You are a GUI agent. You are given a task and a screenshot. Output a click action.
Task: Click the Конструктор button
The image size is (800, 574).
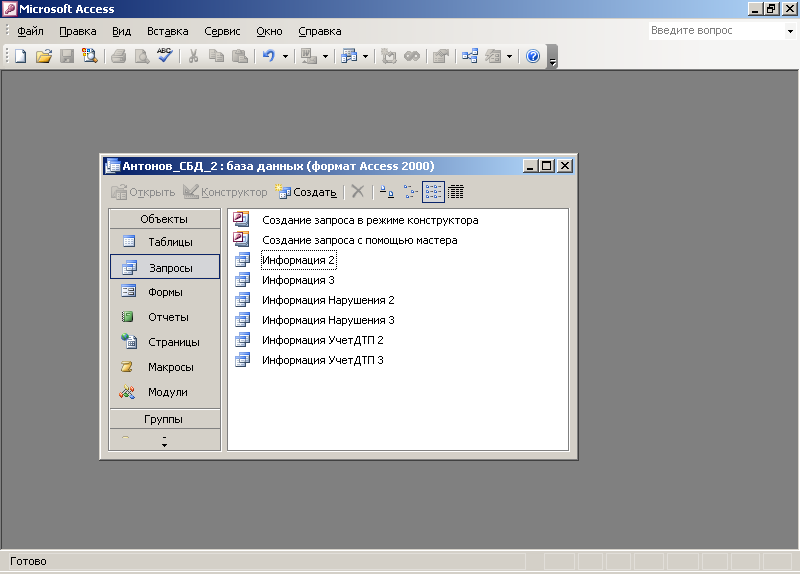[x=225, y=192]
